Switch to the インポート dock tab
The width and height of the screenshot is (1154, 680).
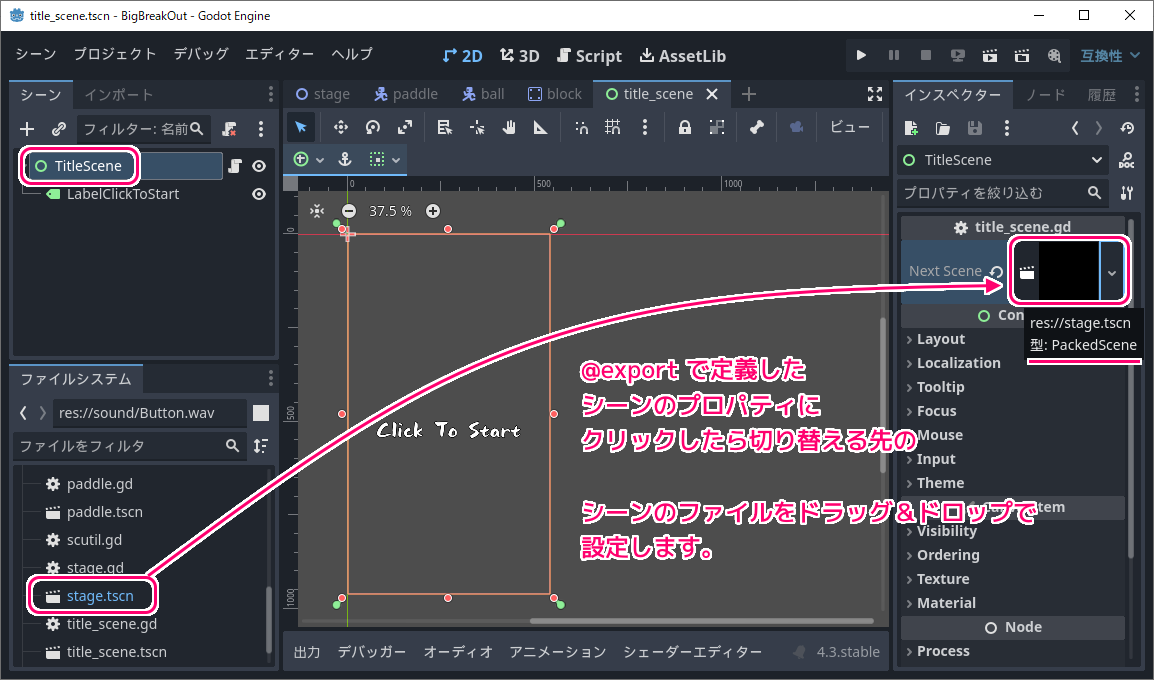pos(118,95)
